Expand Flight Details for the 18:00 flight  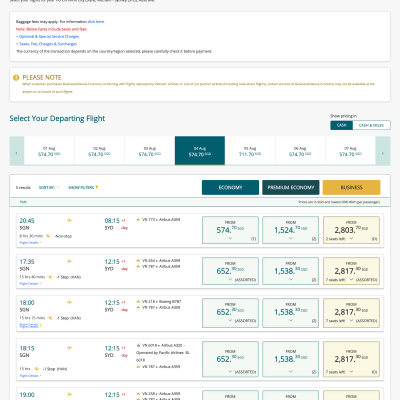30,326
